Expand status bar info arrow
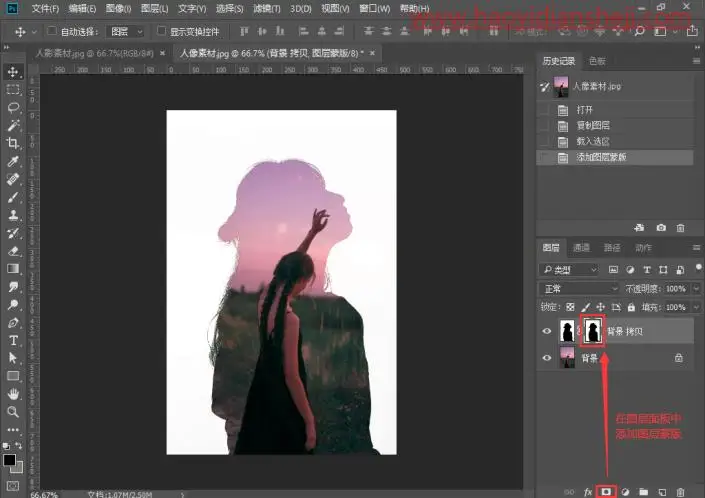Viewport: 705px width, 498px height. point(183,495)
